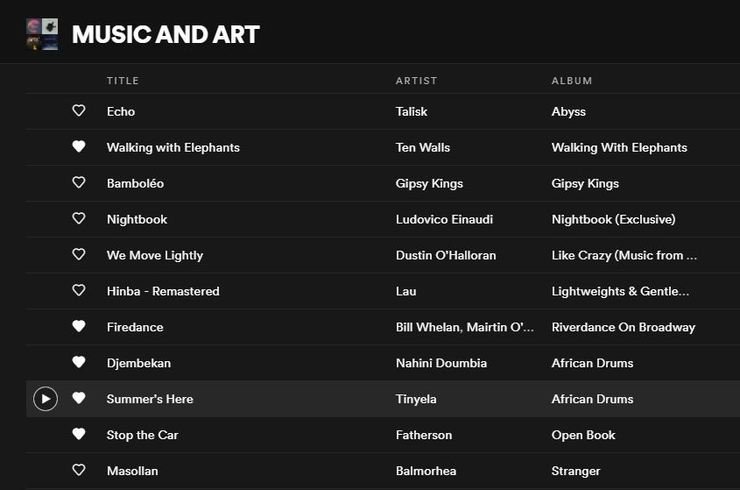Select the Stop the Car track title
Screen dimensions: 740x490
click(142, 435)
